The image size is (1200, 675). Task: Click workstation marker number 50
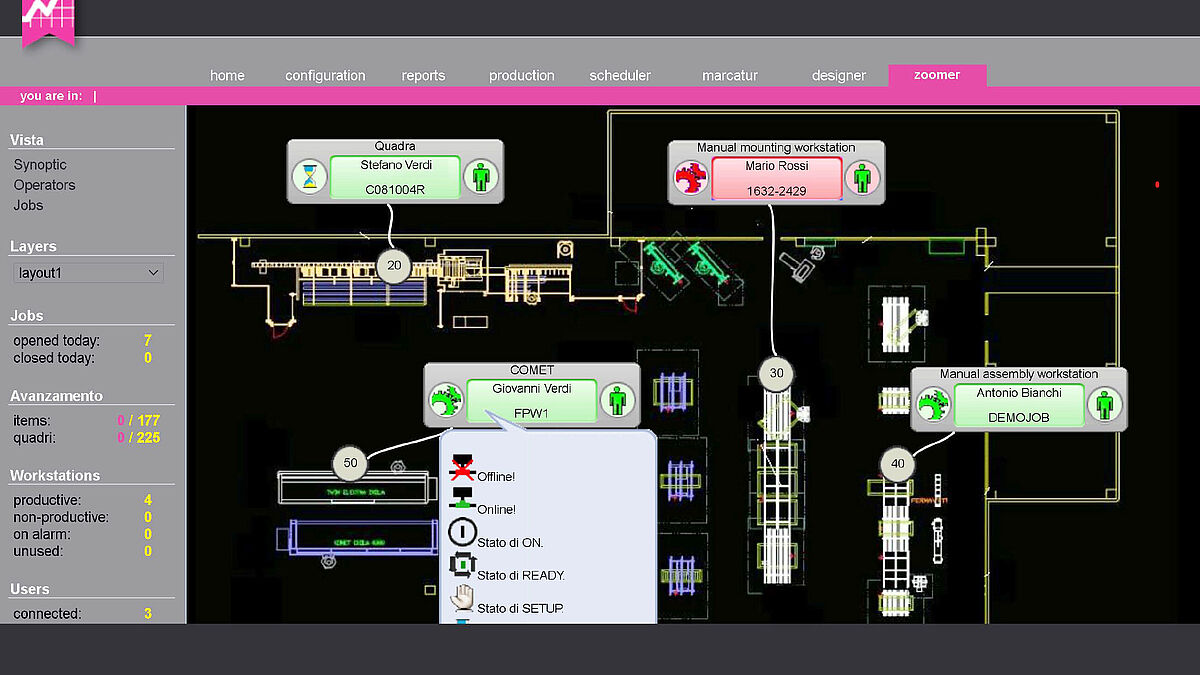point(350,463)
